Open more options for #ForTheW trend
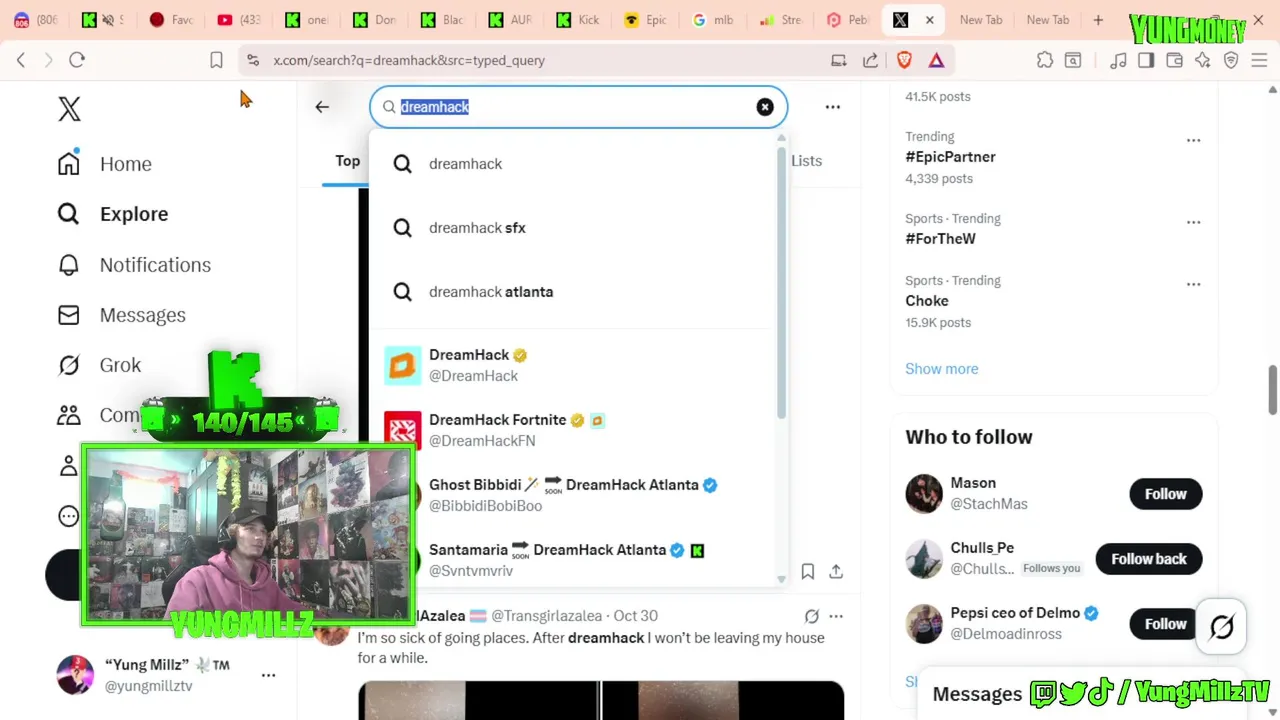Viewport: 1280px width, 720px height. pos(1193,223)
